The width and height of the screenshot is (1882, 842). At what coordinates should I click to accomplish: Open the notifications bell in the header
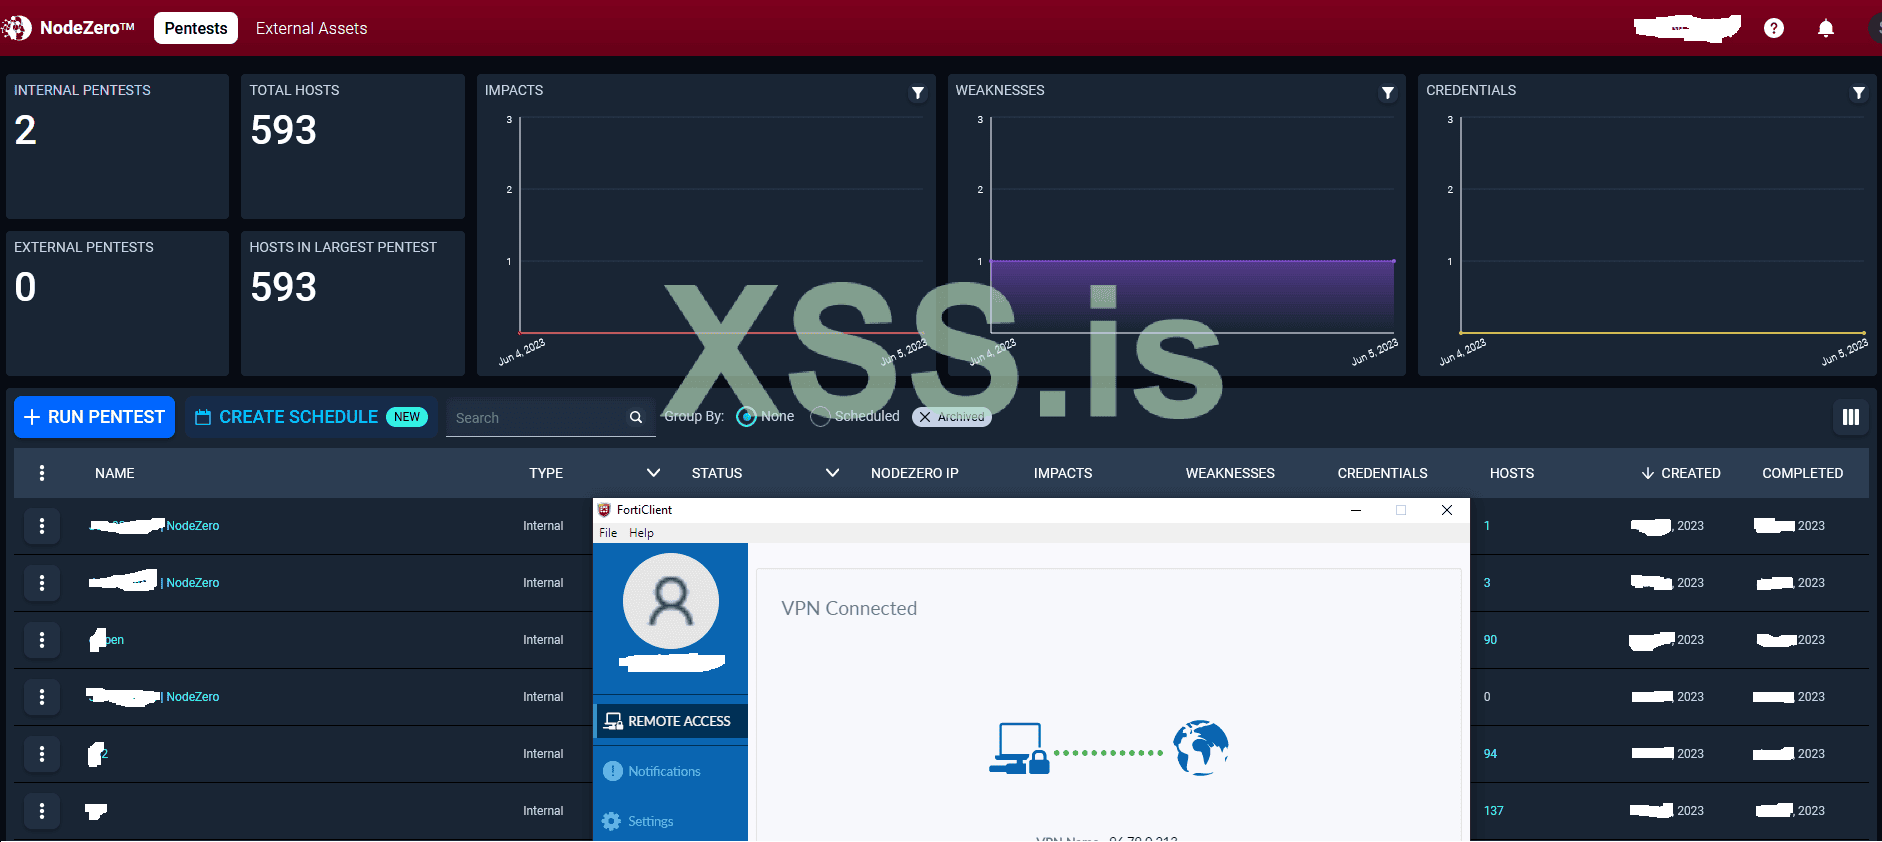coord(1826,28)
